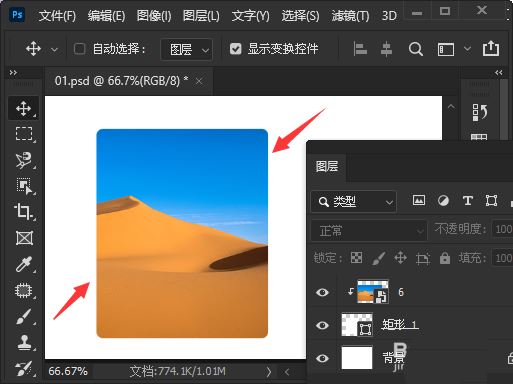This screenshot has height=384, width=513.
Task: Open the 类型 layer filter dropdown
Action: 354,202
